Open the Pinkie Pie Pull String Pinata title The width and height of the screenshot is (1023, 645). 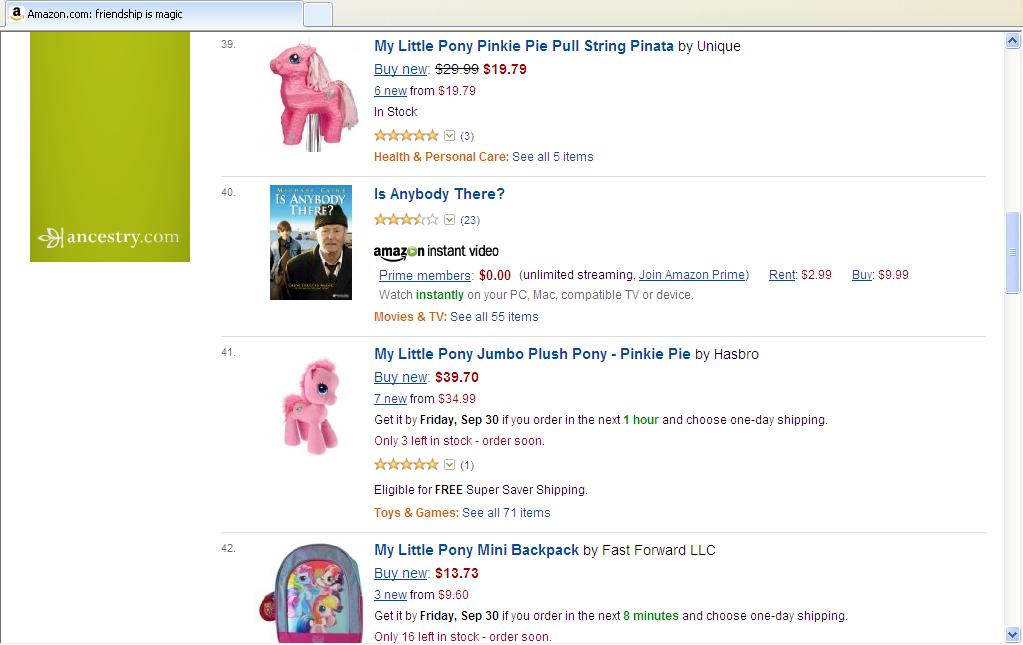523,46
